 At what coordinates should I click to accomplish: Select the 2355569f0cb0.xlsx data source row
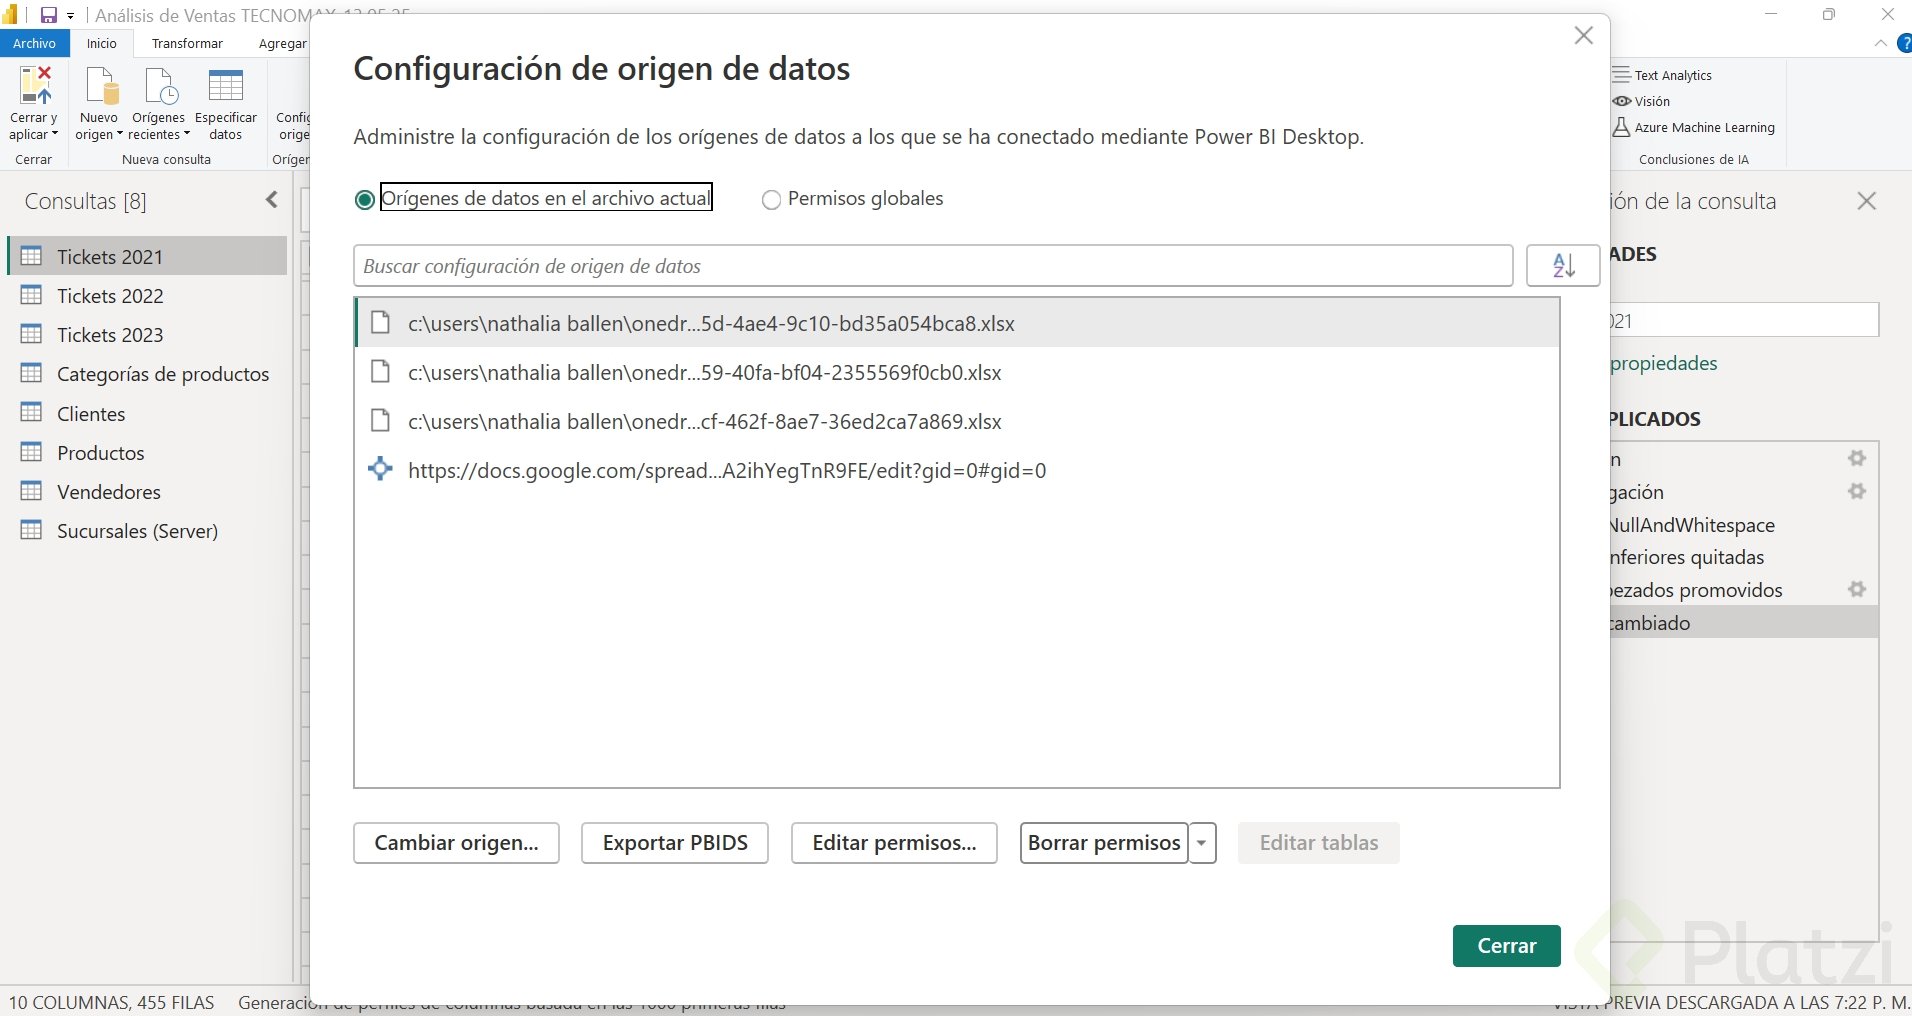[957, 372]
